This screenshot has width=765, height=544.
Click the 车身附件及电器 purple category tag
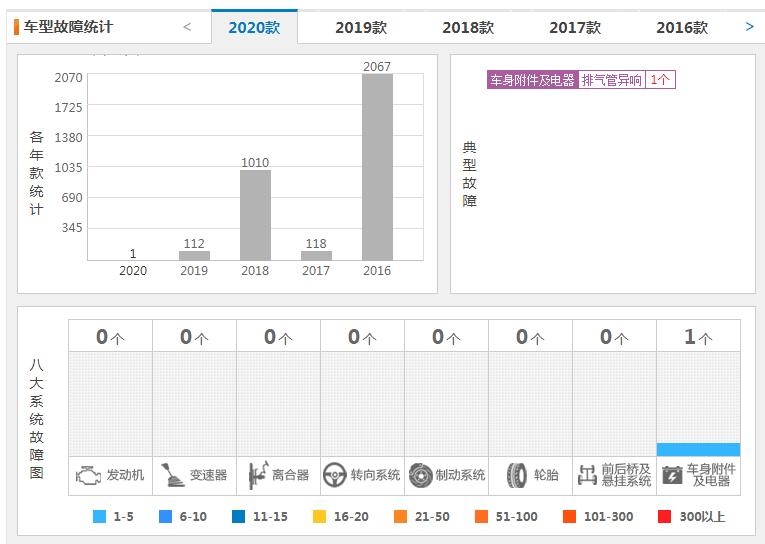pos(533,80)
